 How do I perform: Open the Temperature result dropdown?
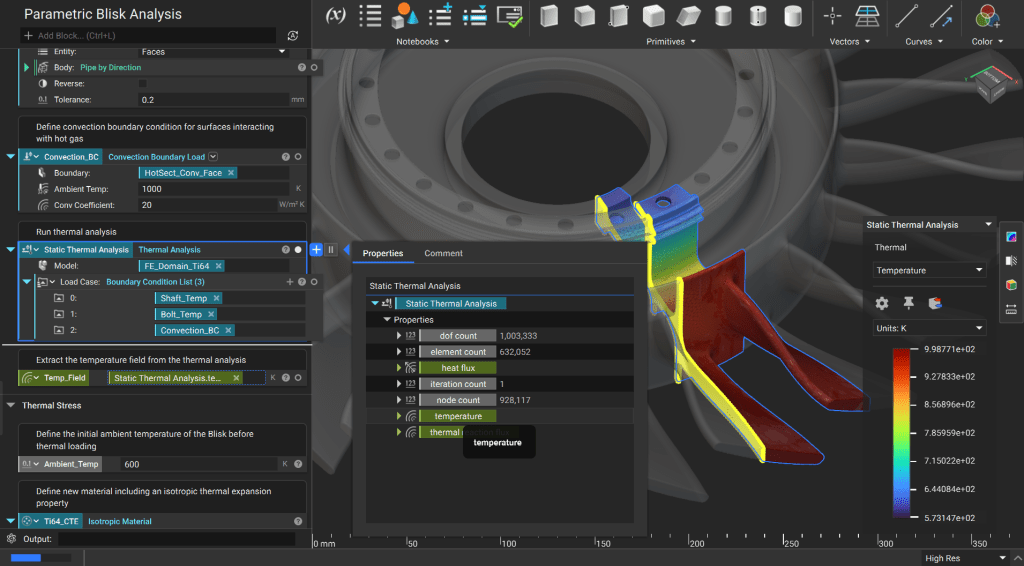click(x=929, y=270)
